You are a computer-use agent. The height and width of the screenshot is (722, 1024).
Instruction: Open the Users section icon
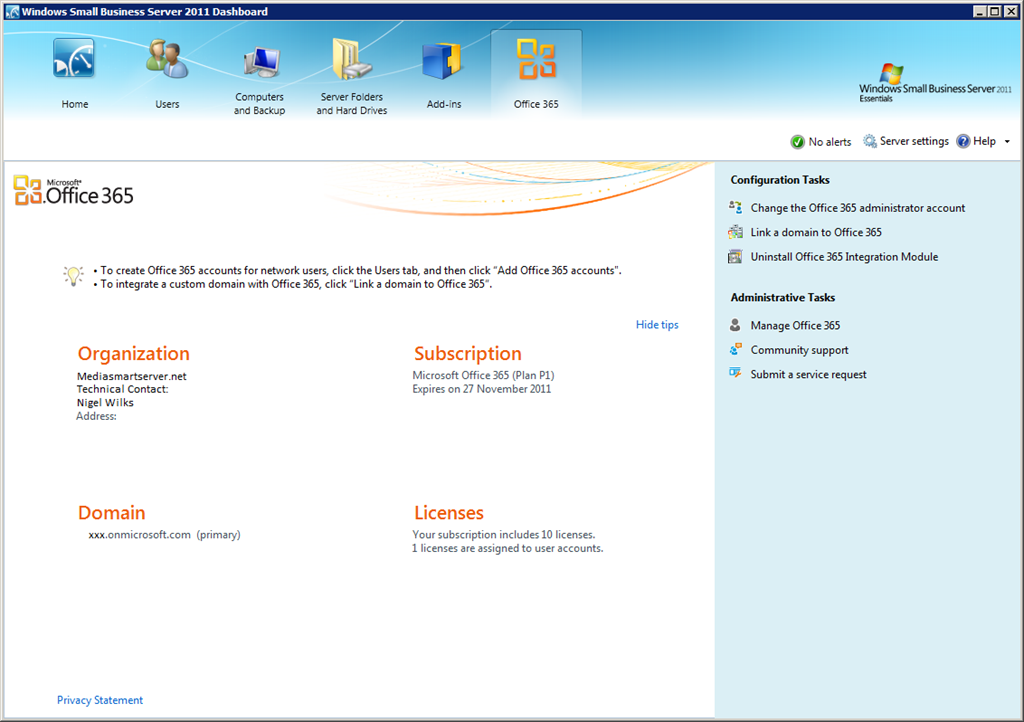[167, 59]
